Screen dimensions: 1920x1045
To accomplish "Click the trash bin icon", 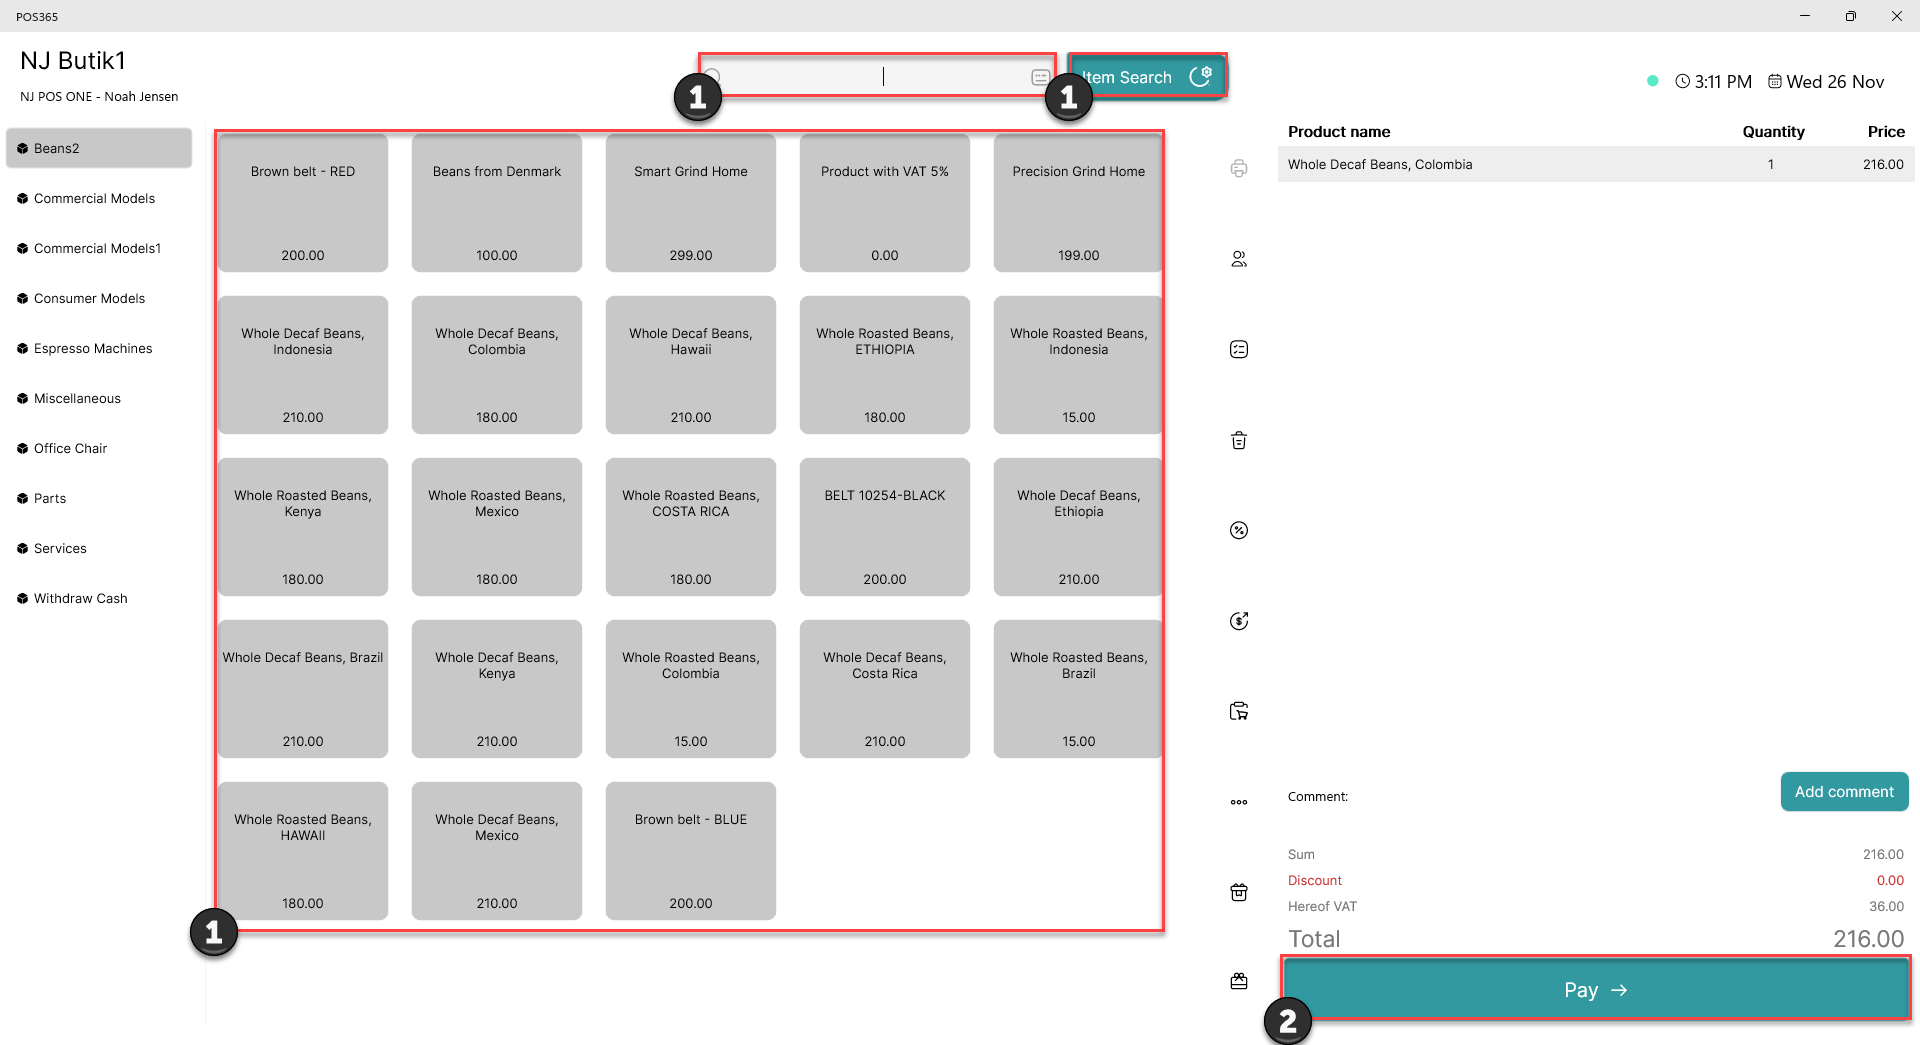I will [1239, 440].
